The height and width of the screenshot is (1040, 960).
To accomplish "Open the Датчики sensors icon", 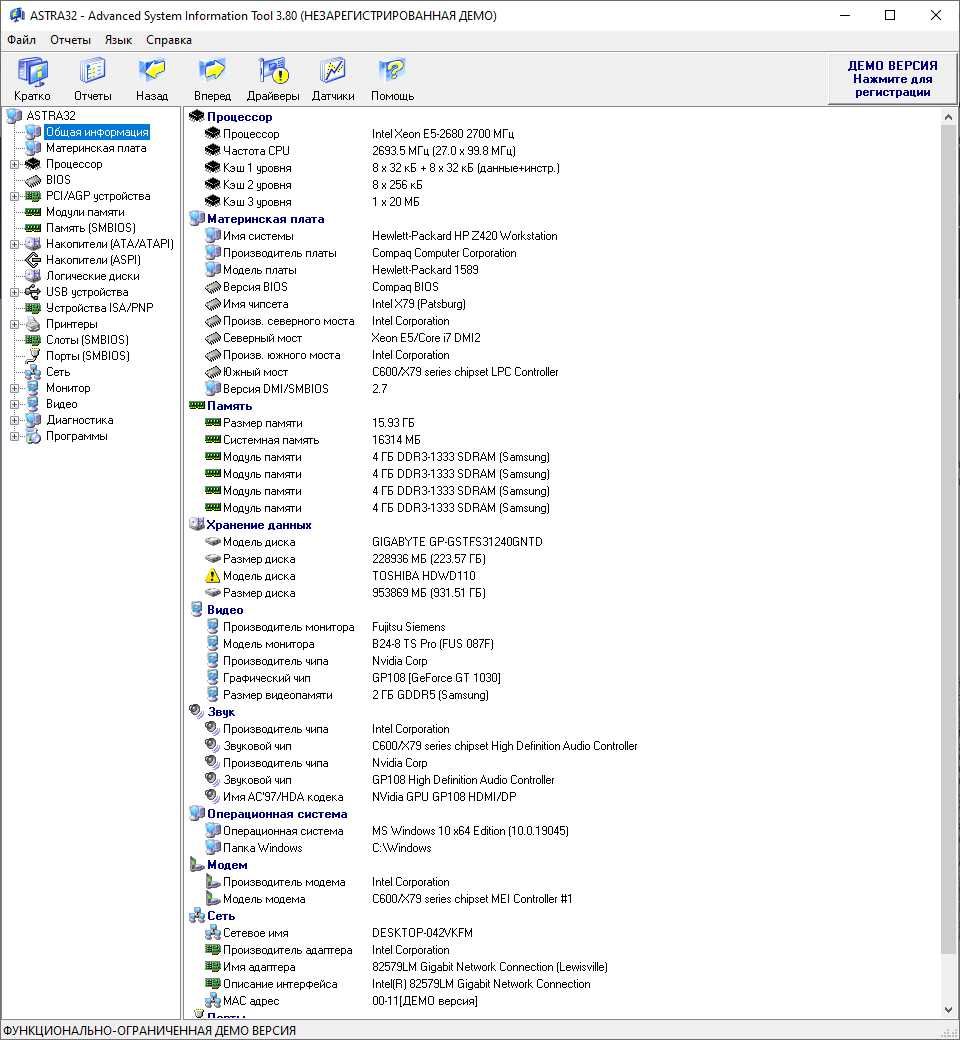I will coord(332,71).
